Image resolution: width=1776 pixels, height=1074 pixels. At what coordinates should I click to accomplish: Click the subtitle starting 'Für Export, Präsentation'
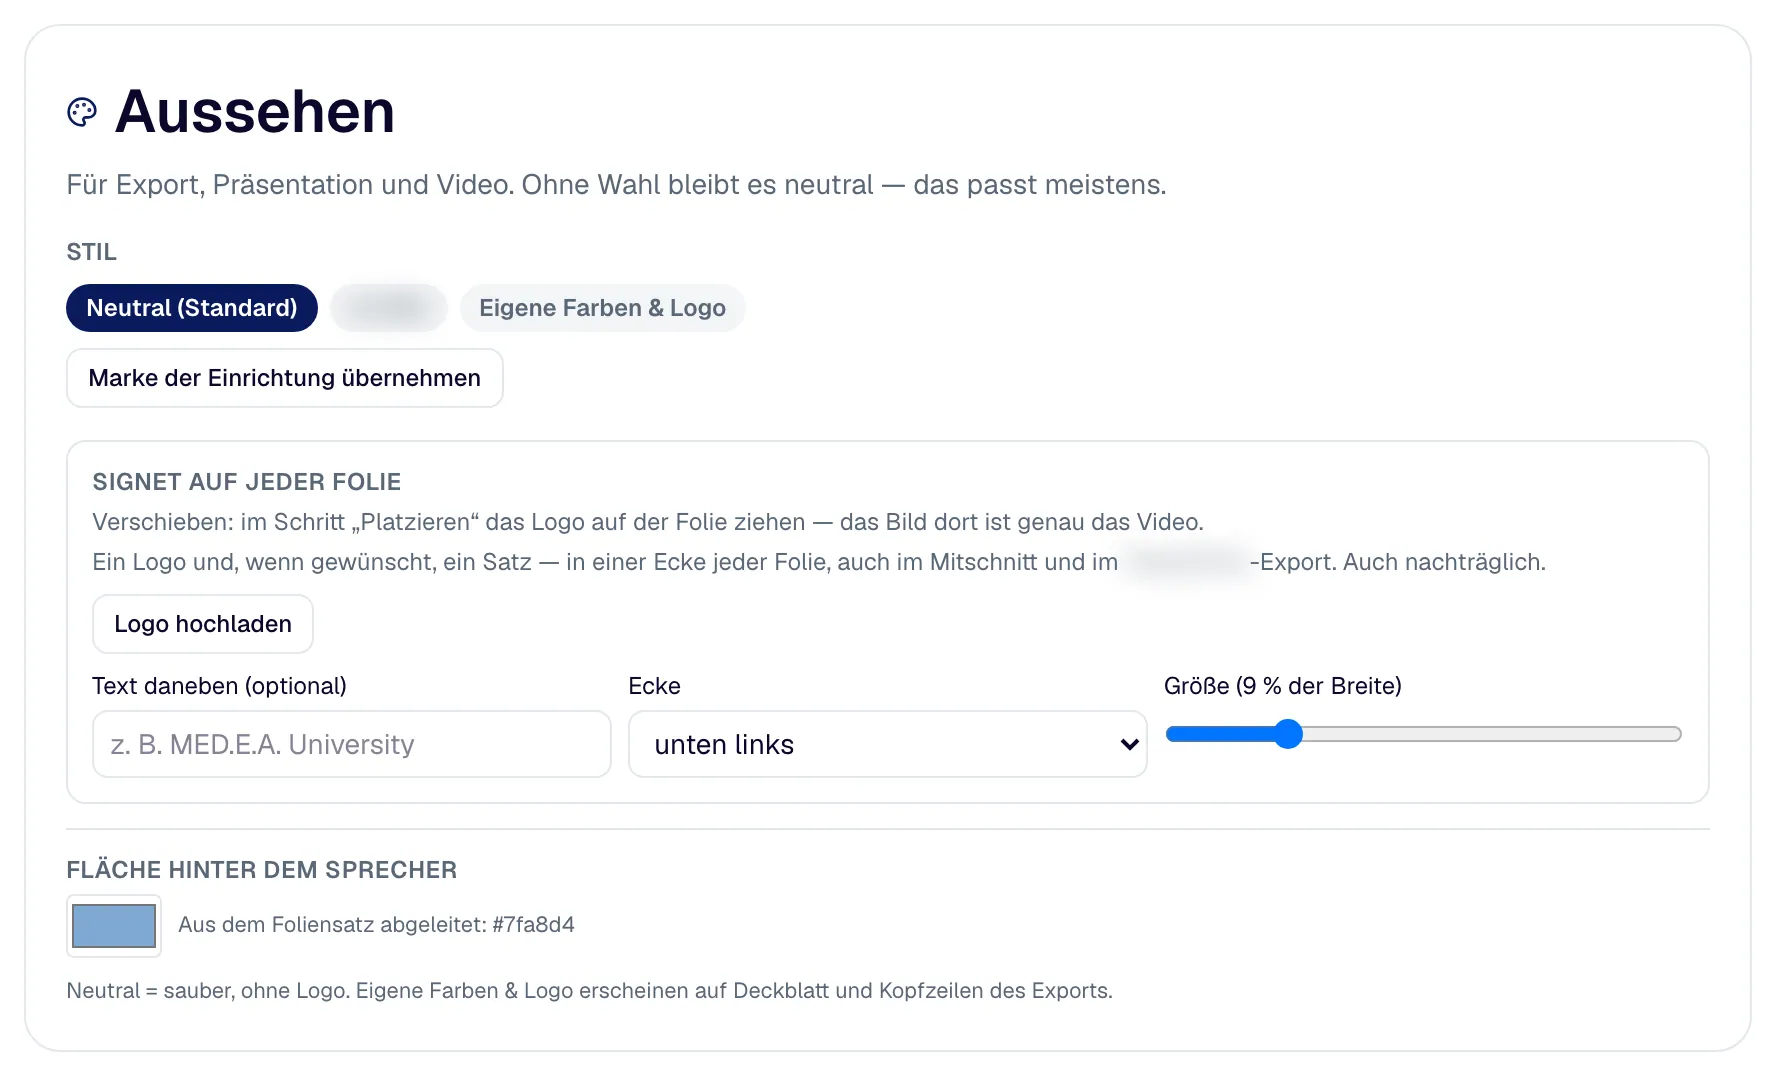[616, 185]
